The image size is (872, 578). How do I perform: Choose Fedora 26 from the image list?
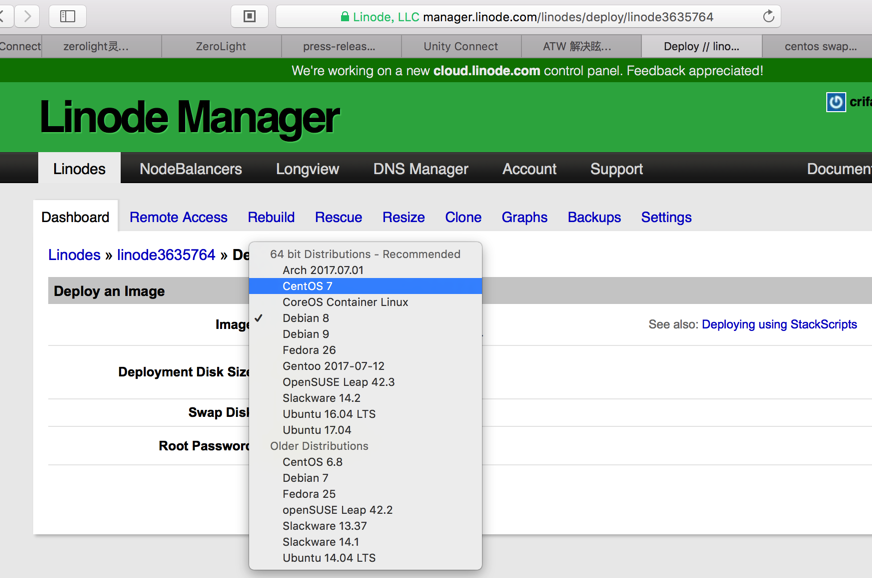[x=365, y=350]
